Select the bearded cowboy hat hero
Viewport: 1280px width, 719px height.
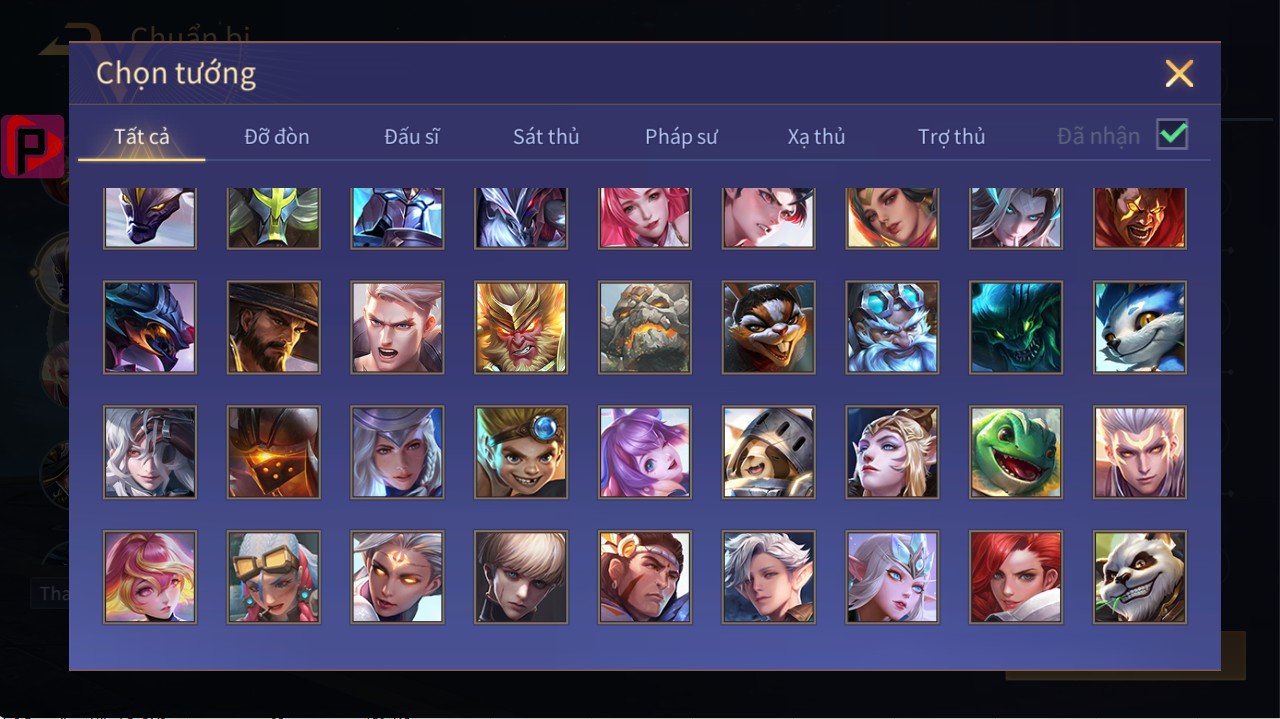[x=274, y=327]
